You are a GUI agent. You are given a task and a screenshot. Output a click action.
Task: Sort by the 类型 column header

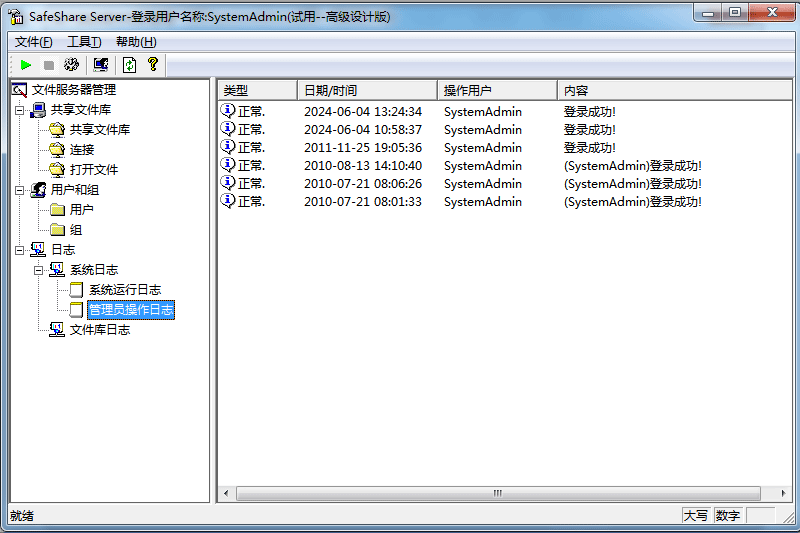pyautogui.click(x=258, y=91)
